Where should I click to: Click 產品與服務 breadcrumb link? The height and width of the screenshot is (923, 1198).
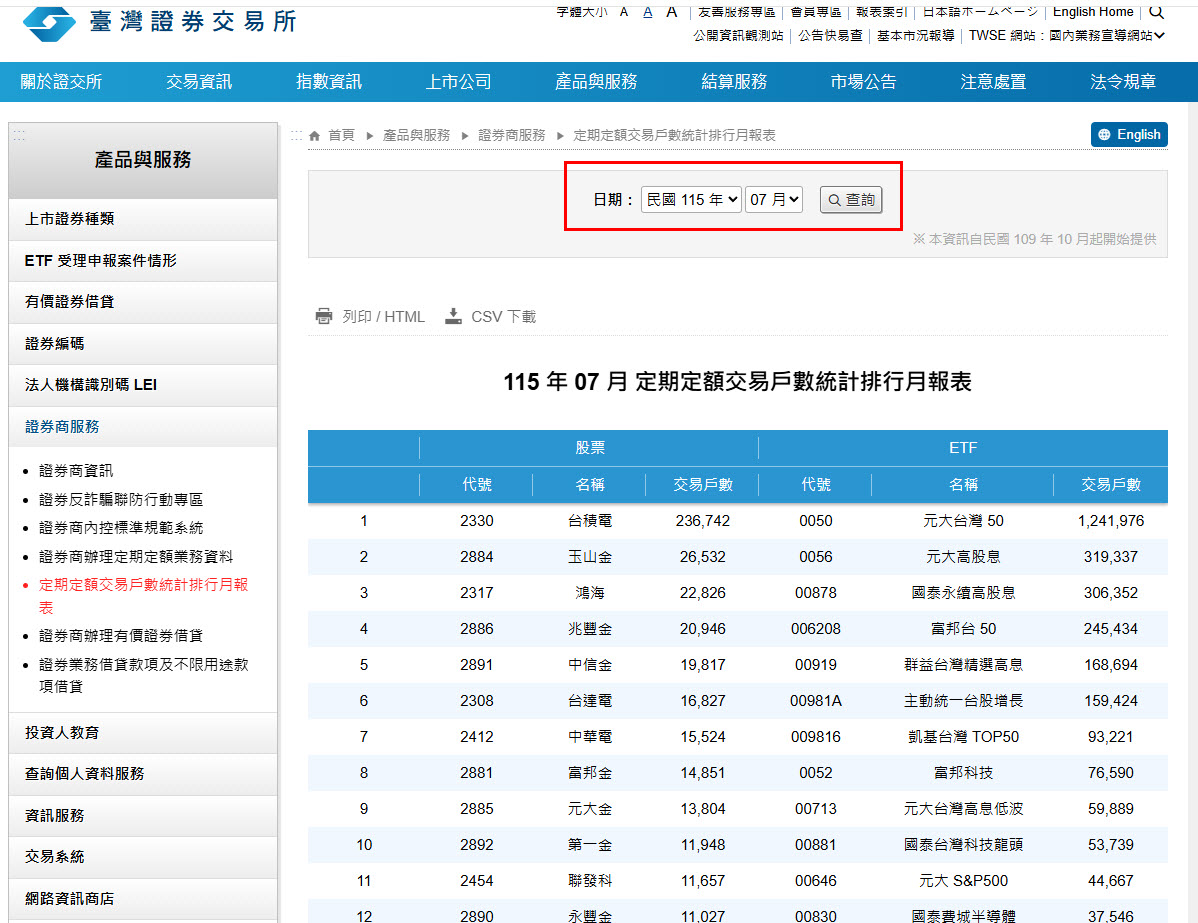coord(416,135)
